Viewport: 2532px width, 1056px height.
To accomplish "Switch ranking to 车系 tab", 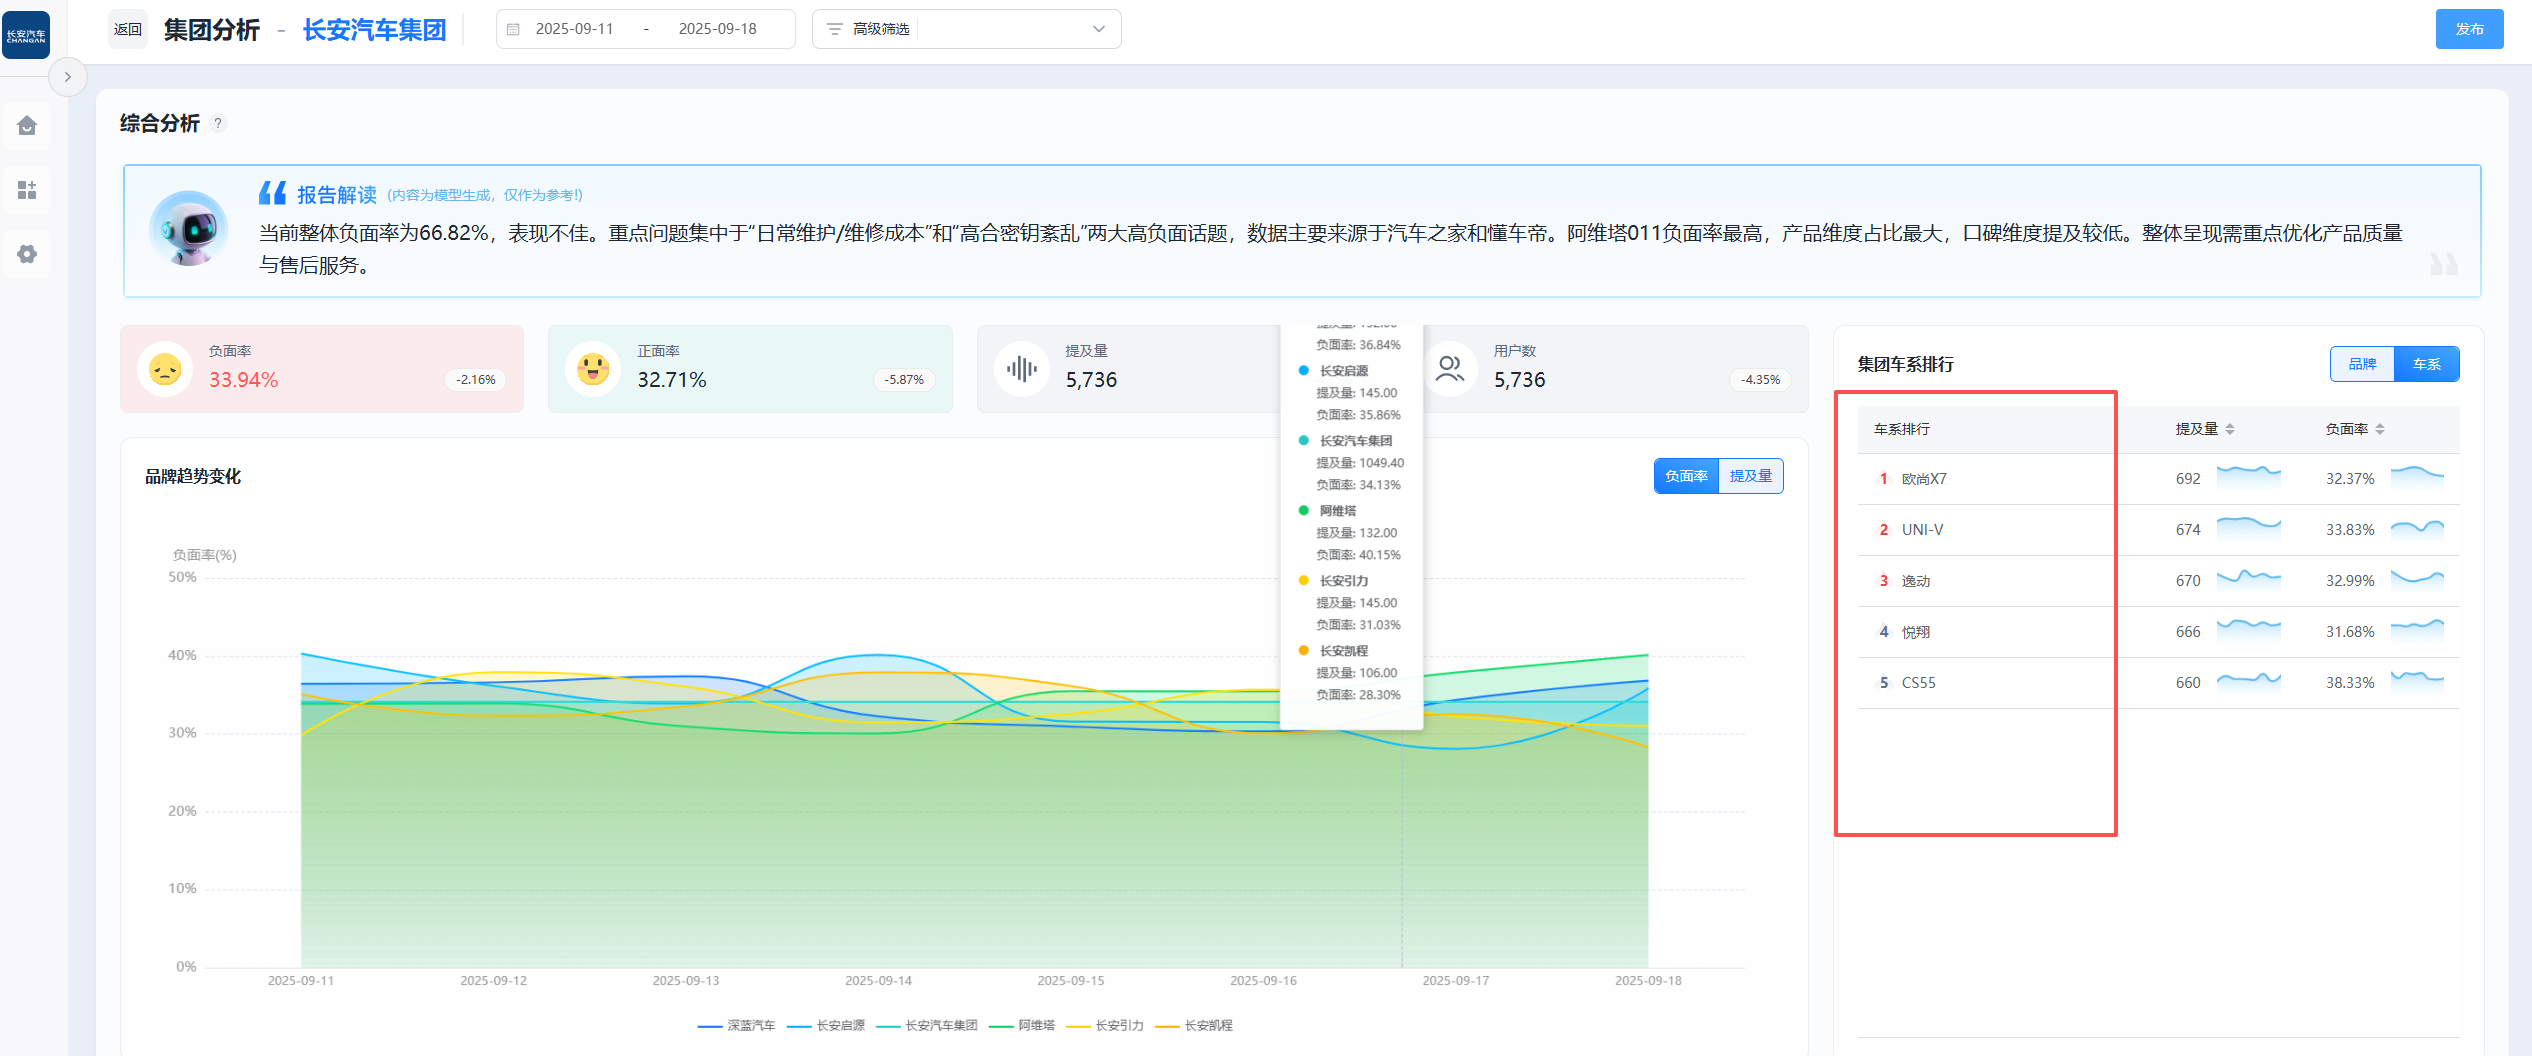I will coord(2427,364).
